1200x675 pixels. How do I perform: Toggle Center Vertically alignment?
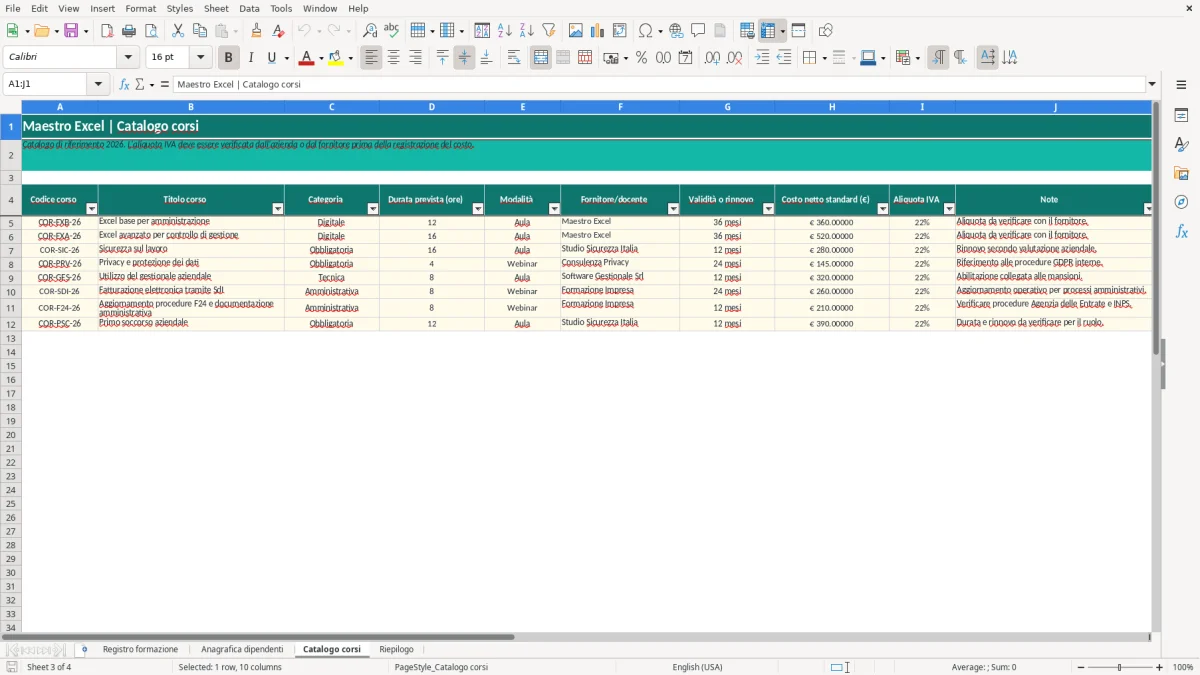click(x=464, y=58)
